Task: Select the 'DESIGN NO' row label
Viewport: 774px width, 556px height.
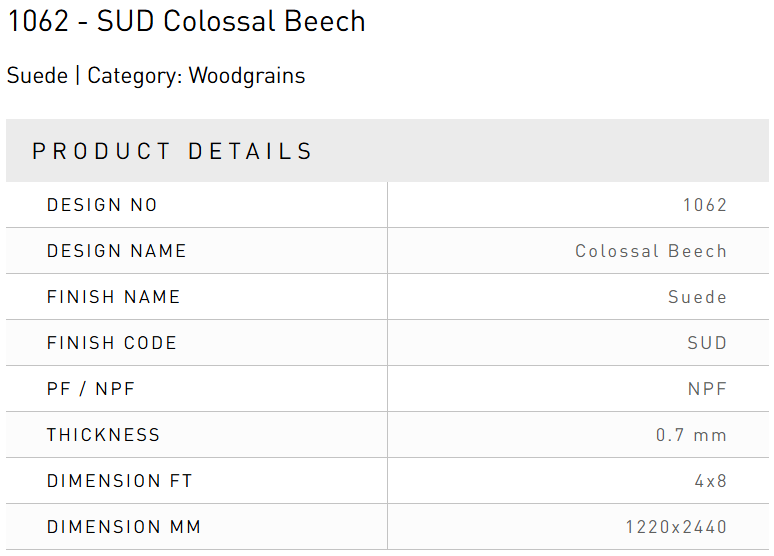Action: click(x=102, y=205)
